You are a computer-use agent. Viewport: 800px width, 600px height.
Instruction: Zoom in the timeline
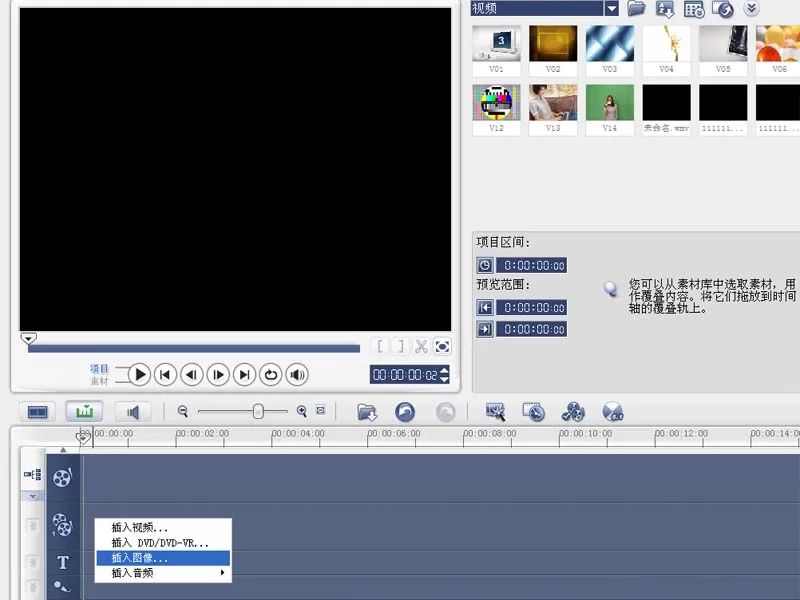pos(302,411)
